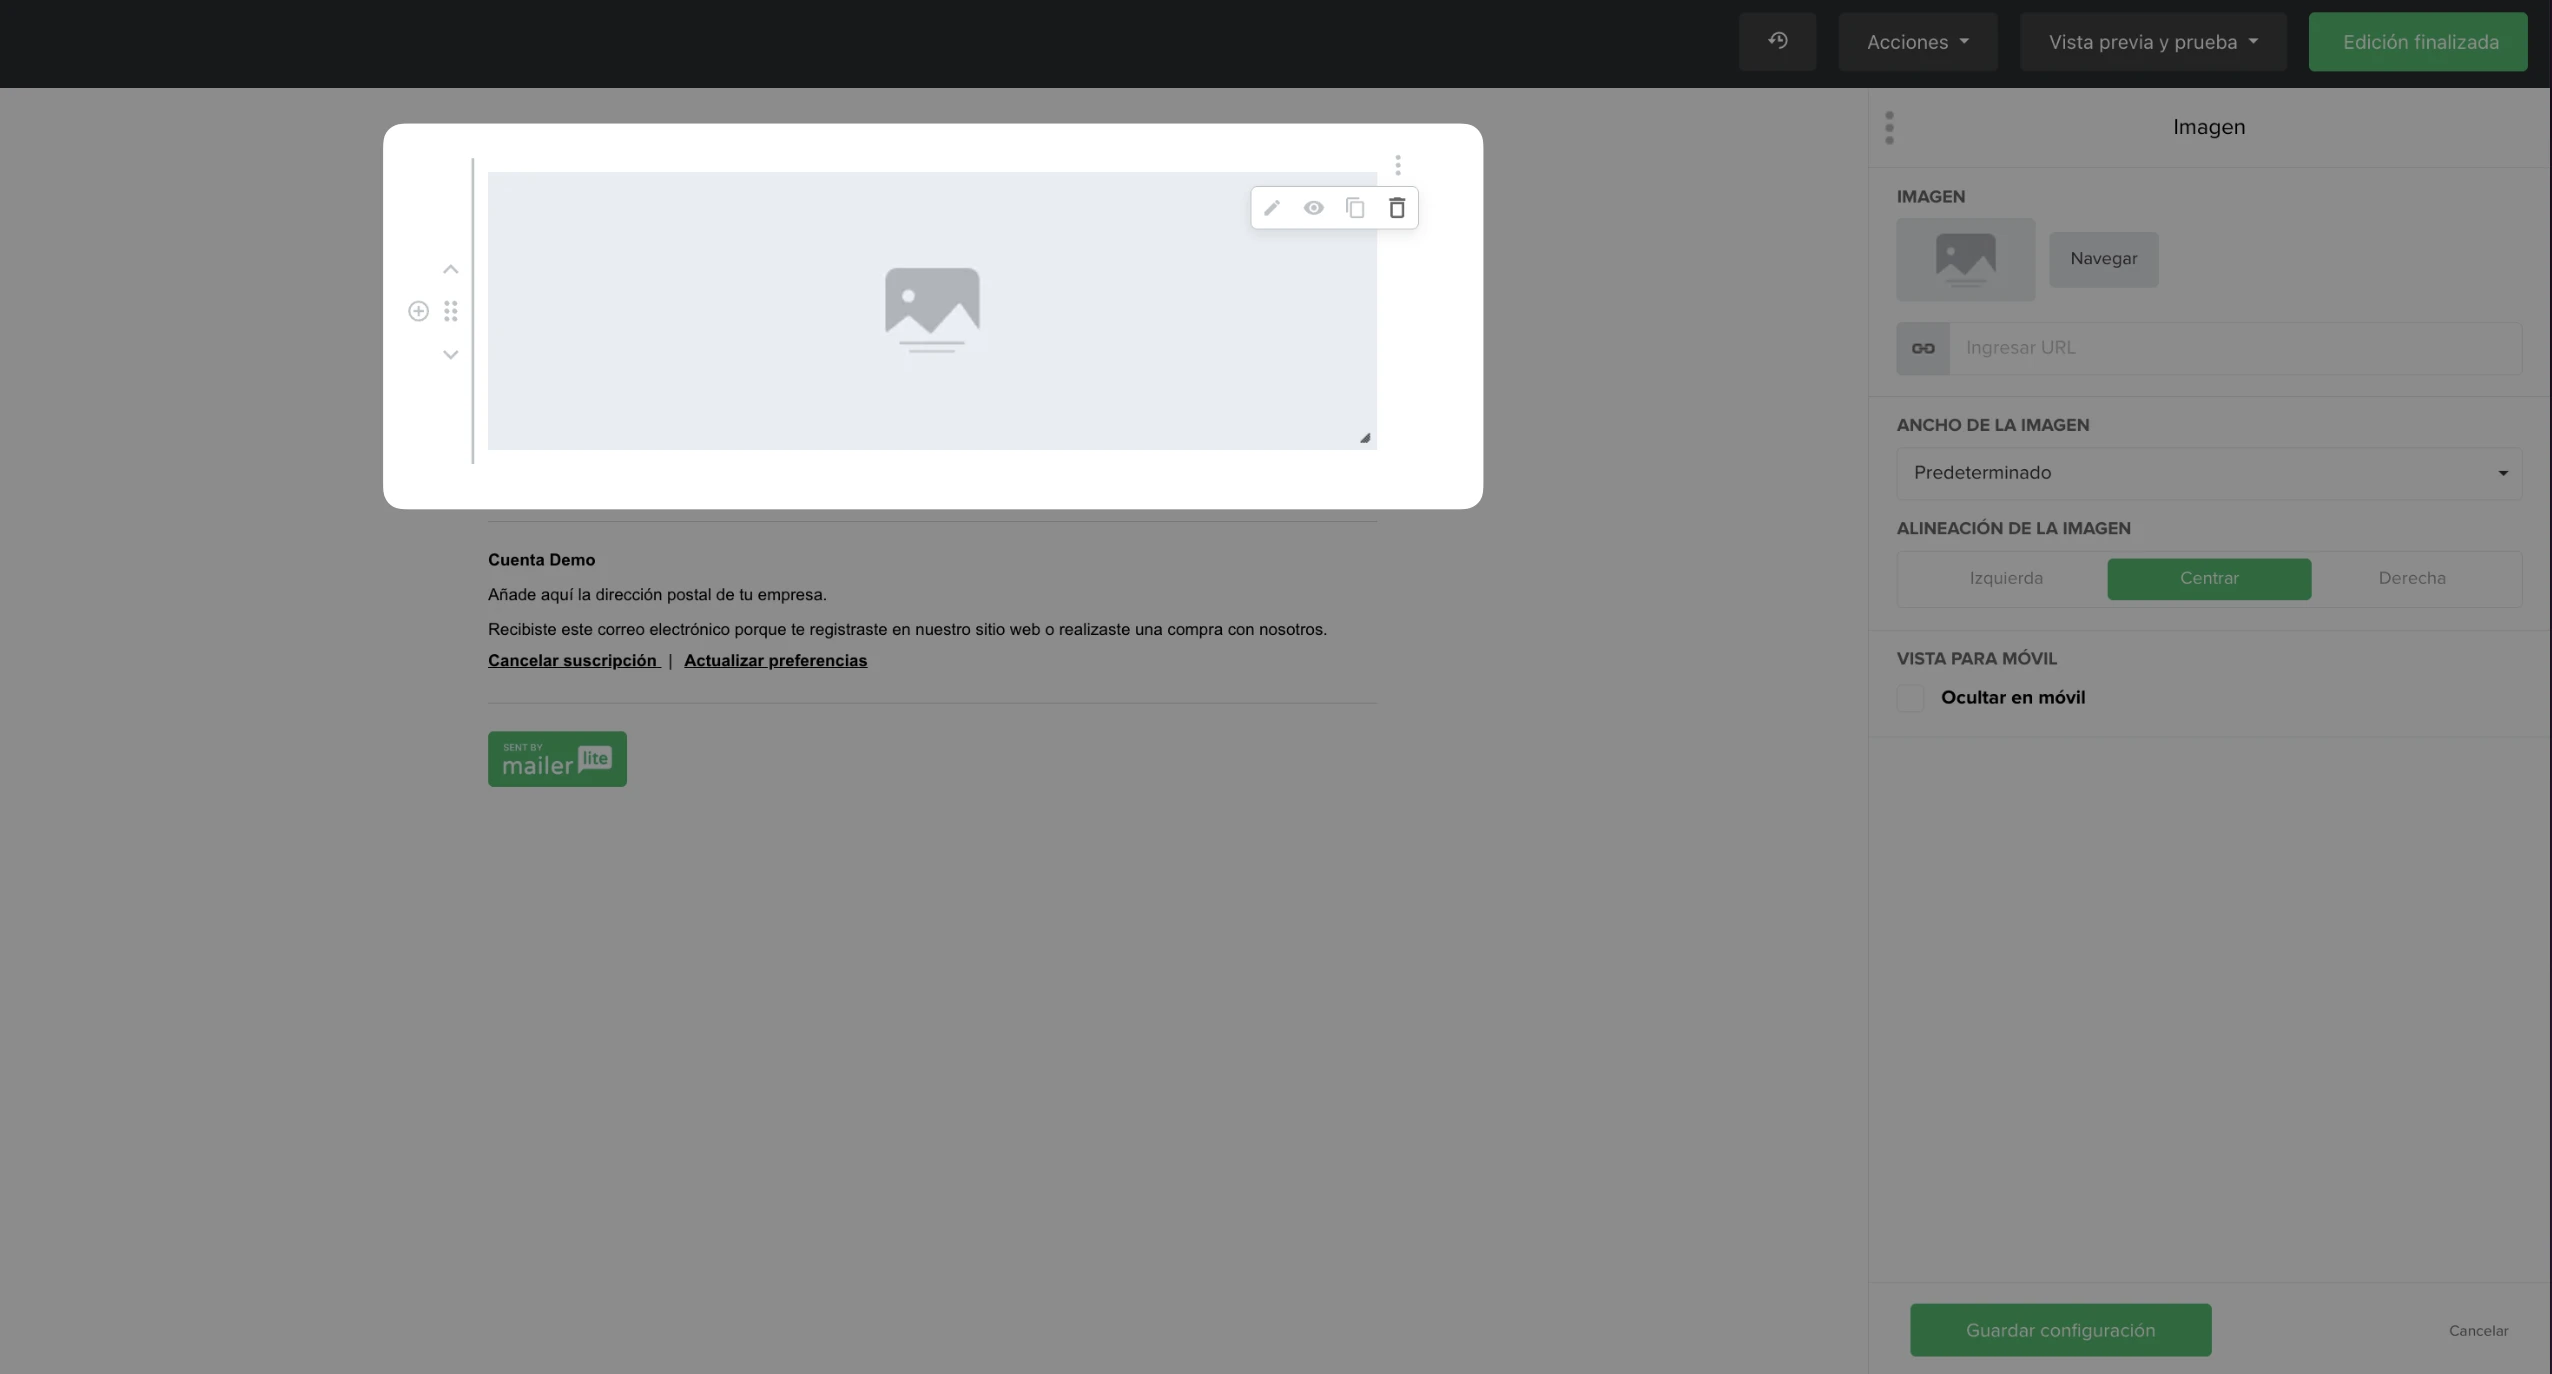Select Derecha image alignment
Image resolution: width=2552 pixels, height=1374 pixels.
point(2412,579)
